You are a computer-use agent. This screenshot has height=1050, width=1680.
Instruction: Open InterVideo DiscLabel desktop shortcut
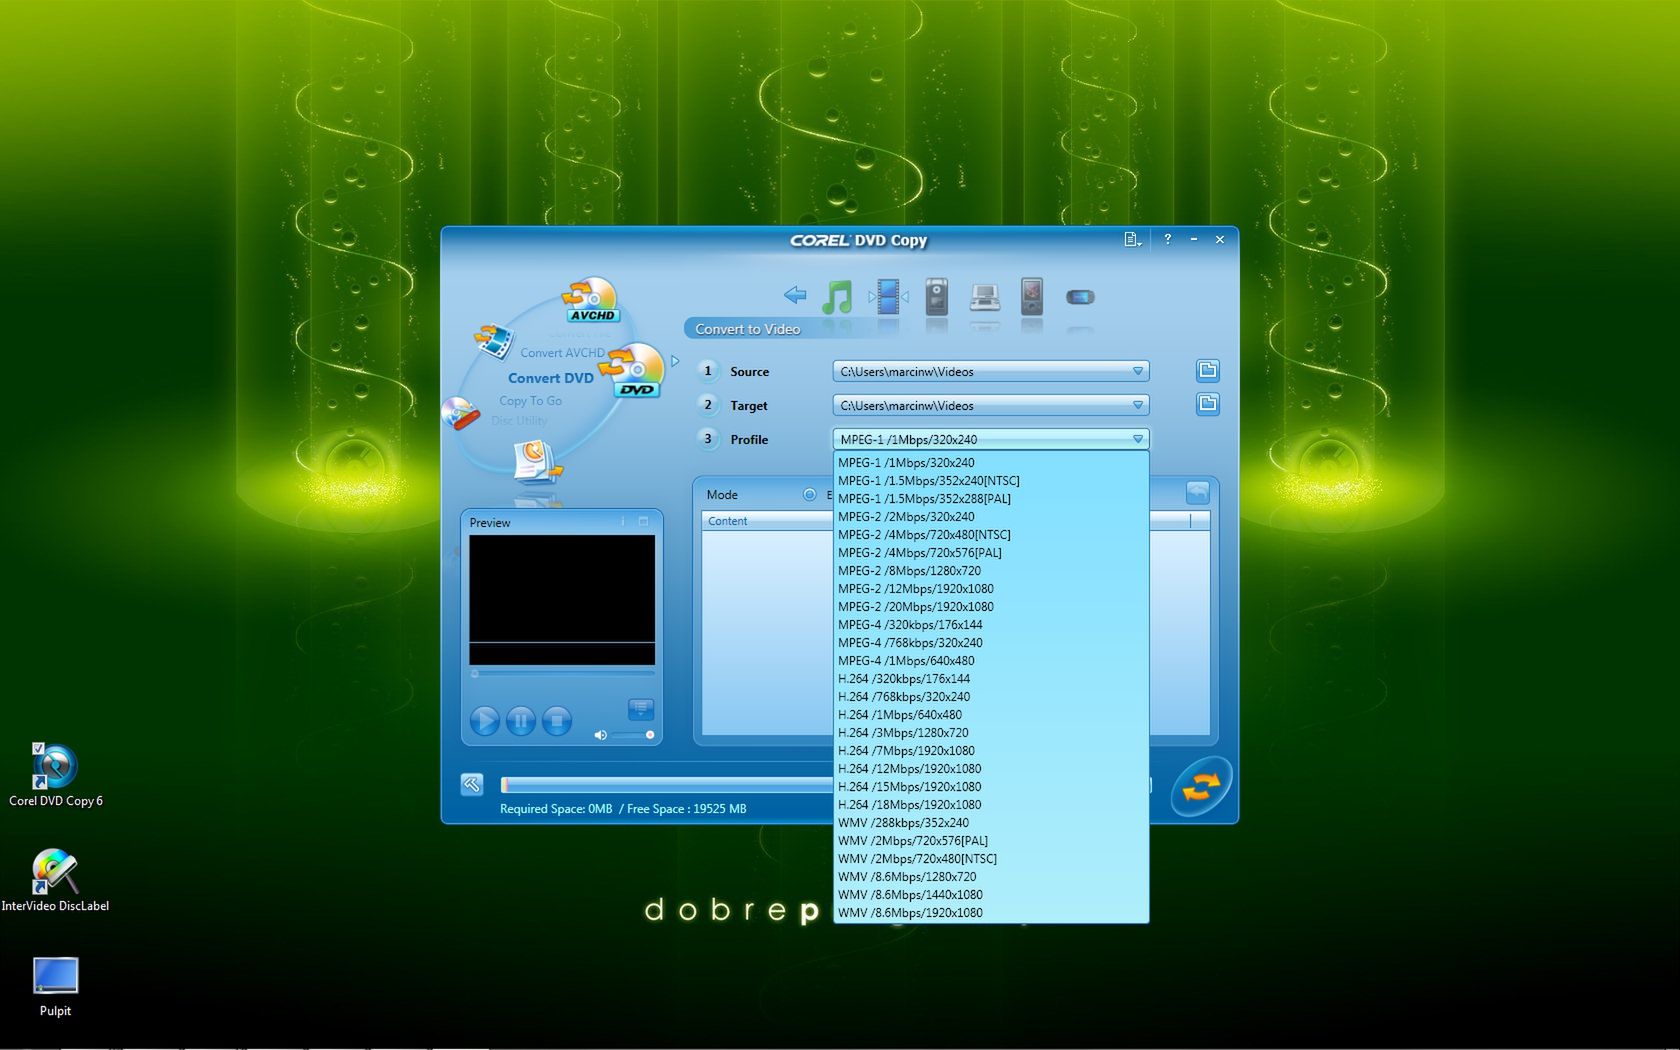click(x=55, y=880)
